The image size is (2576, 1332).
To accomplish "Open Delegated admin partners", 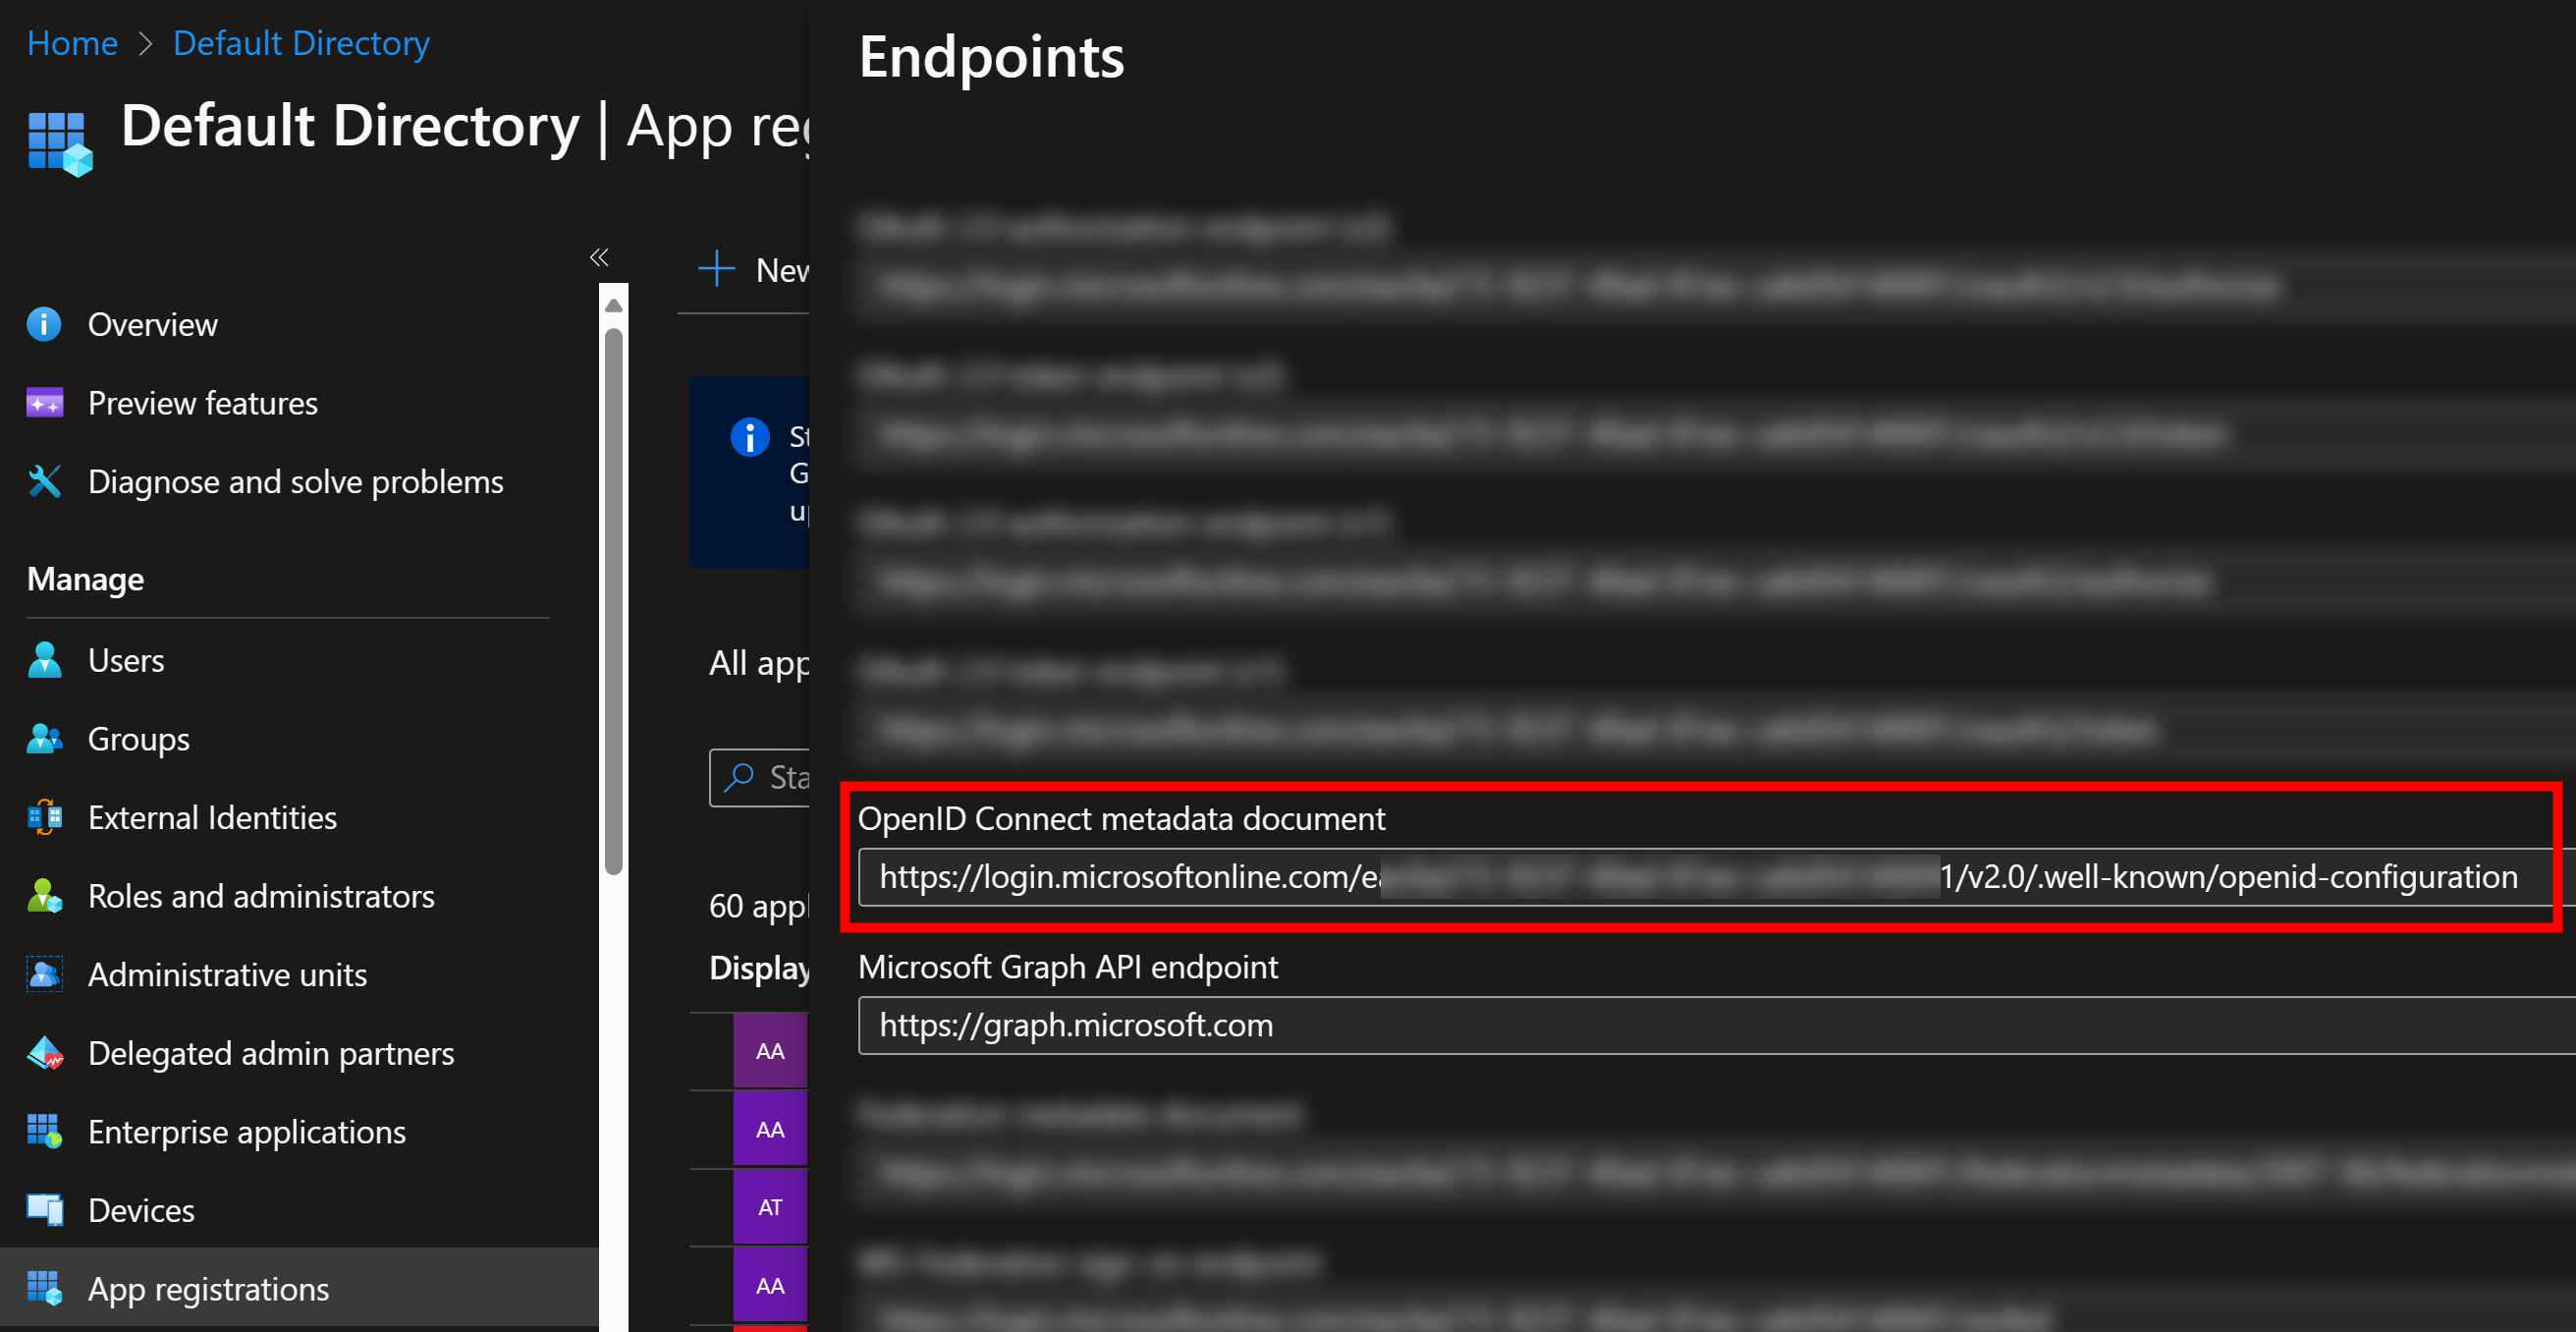I will pyautogui.click(x=271, y=1053).
